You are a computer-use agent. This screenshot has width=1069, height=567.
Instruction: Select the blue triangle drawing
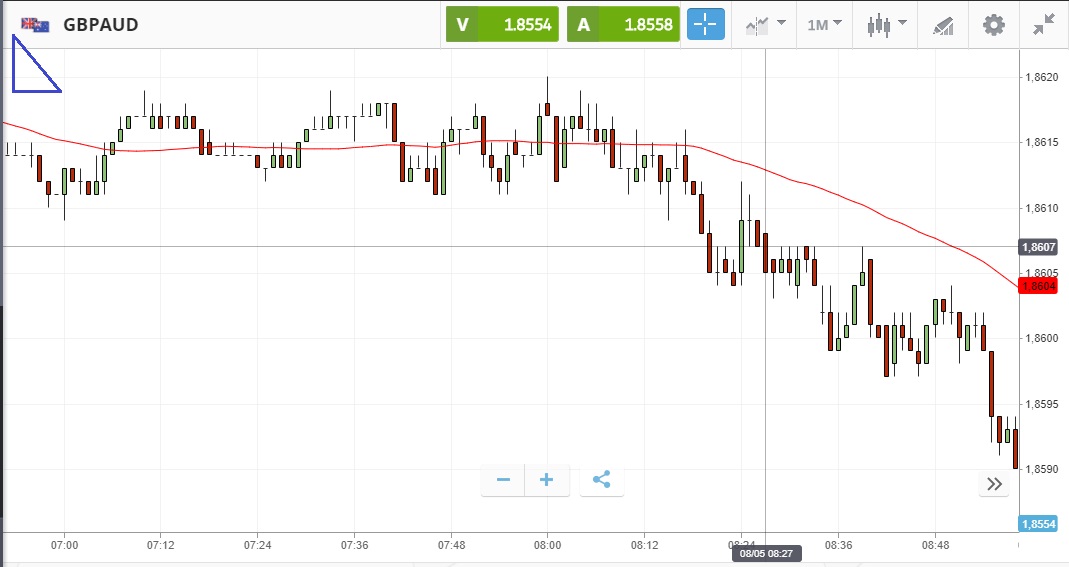point(30,72)
